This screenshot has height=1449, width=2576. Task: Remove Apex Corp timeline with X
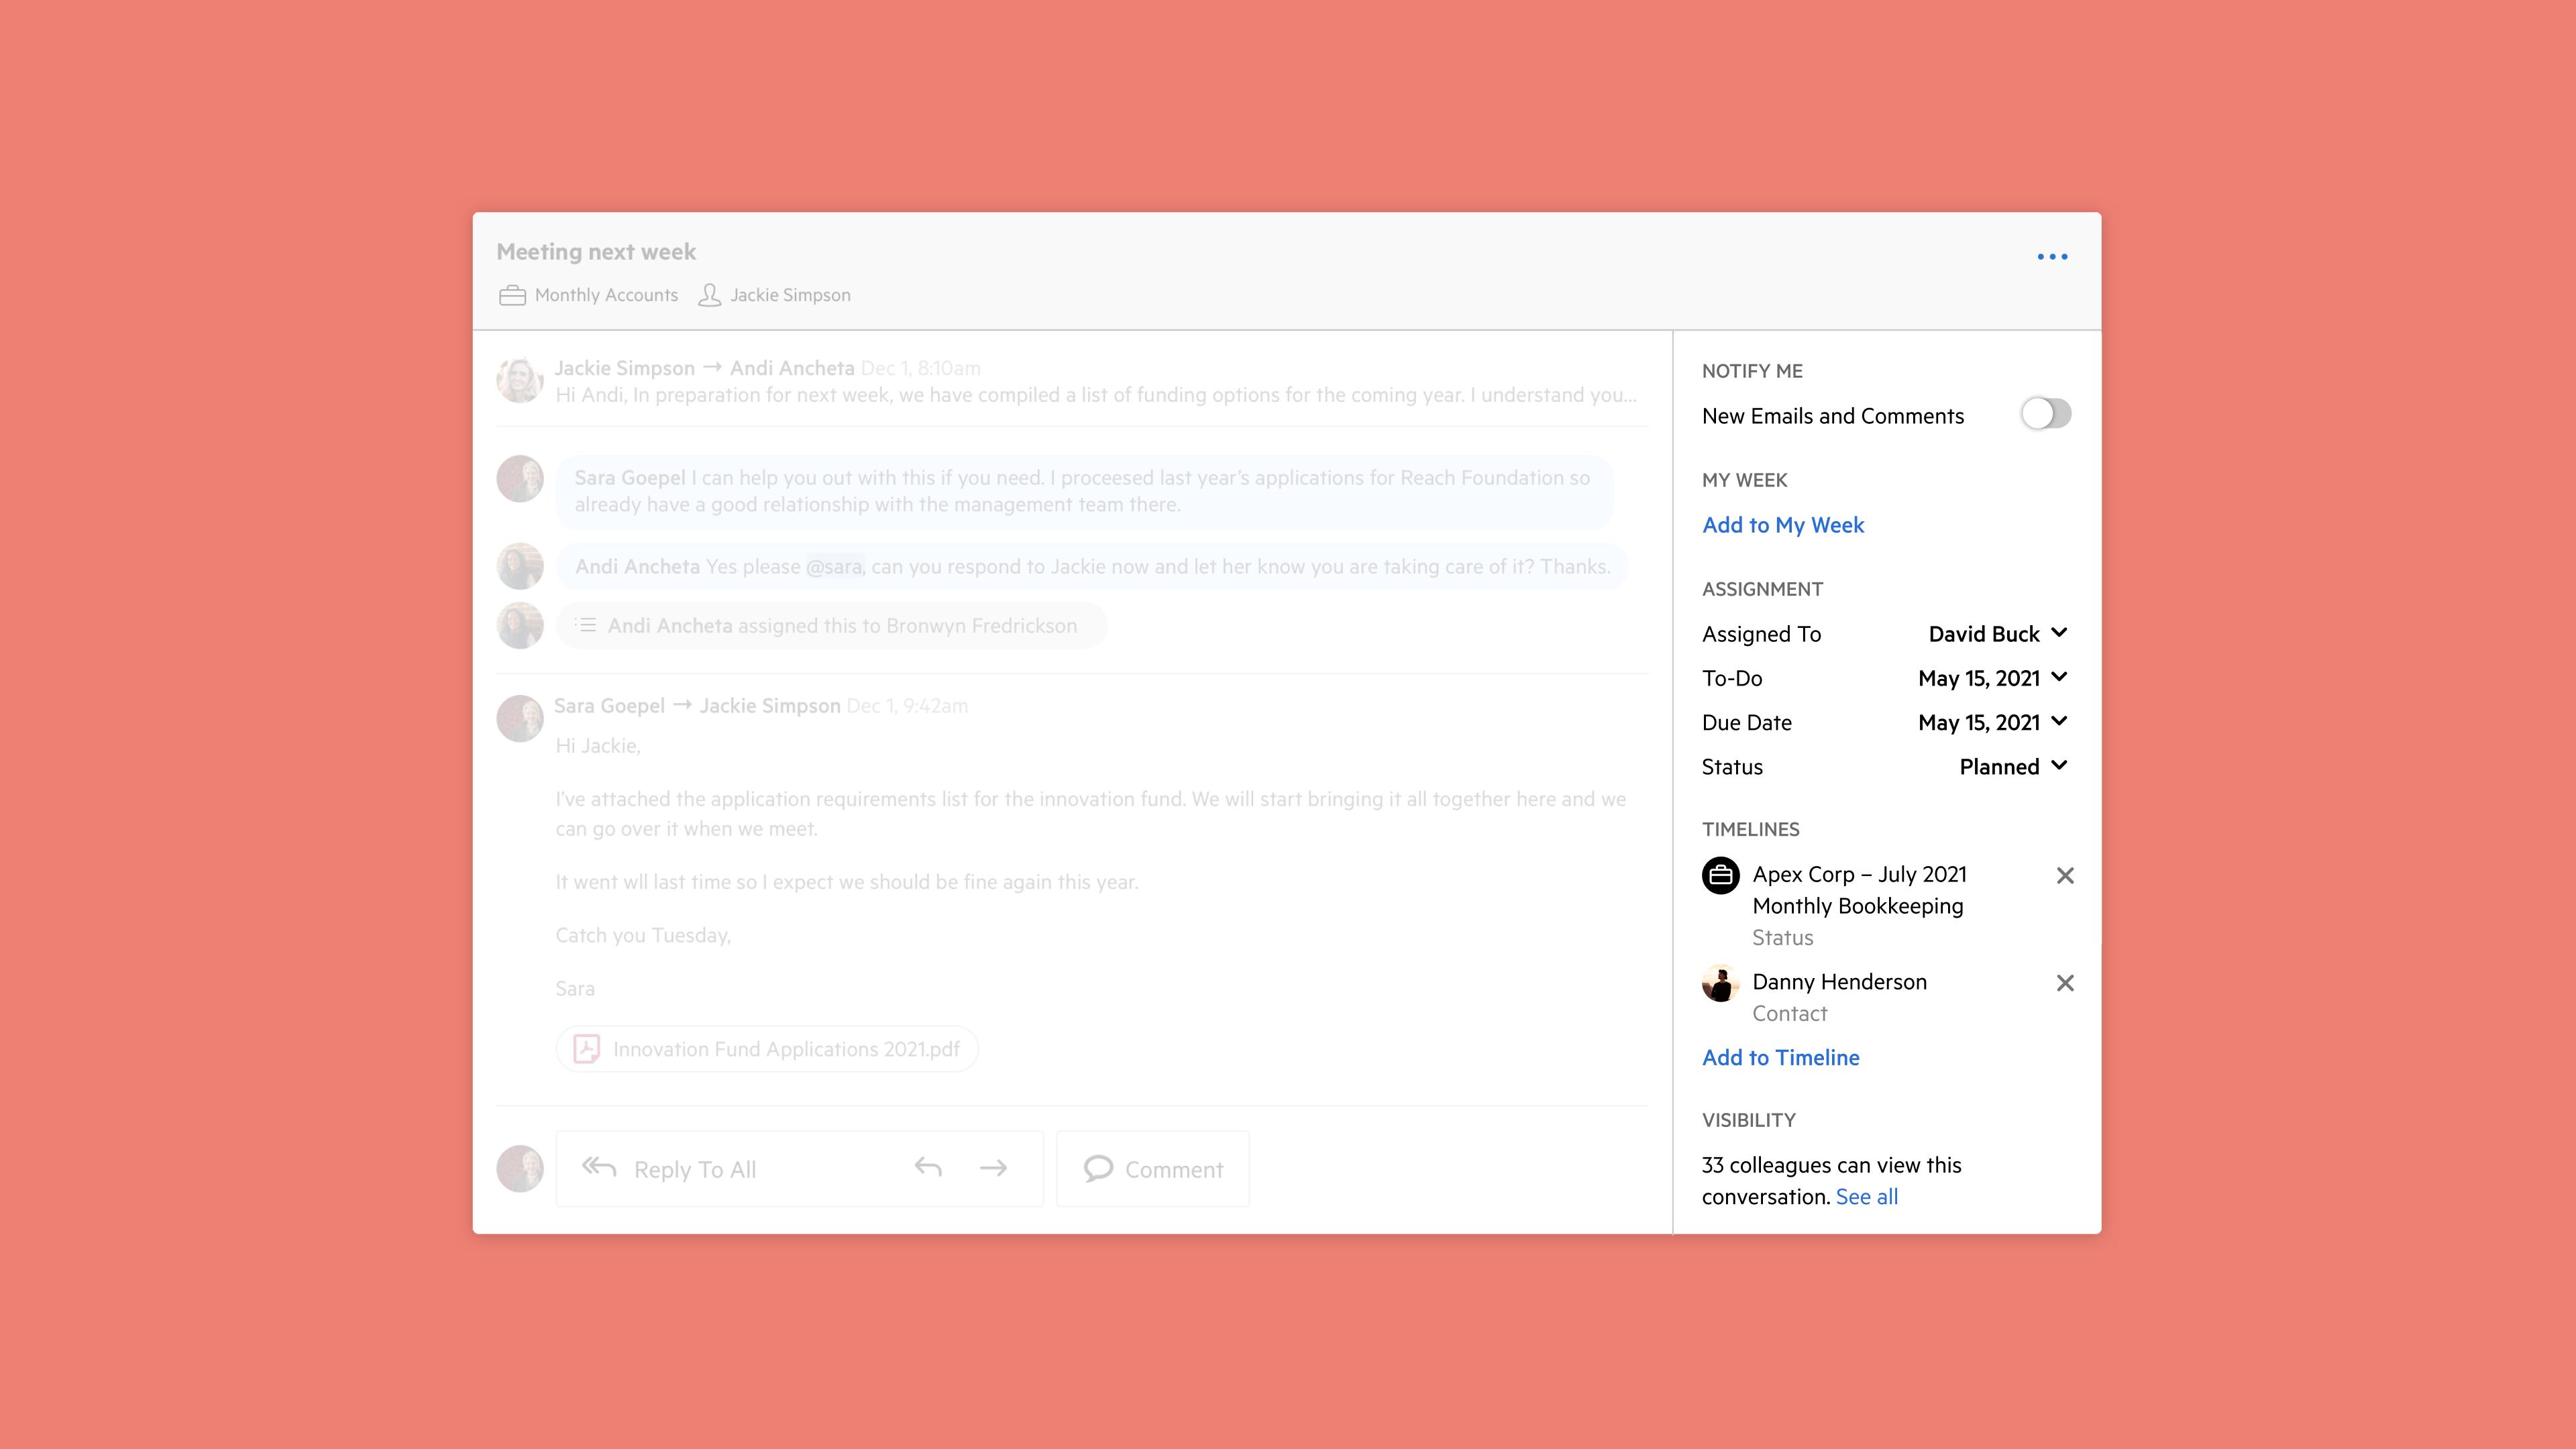pos(2065,876)
